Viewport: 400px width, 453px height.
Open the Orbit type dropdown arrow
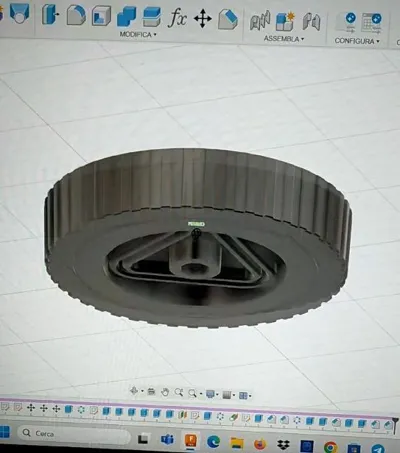pos(142,391)
